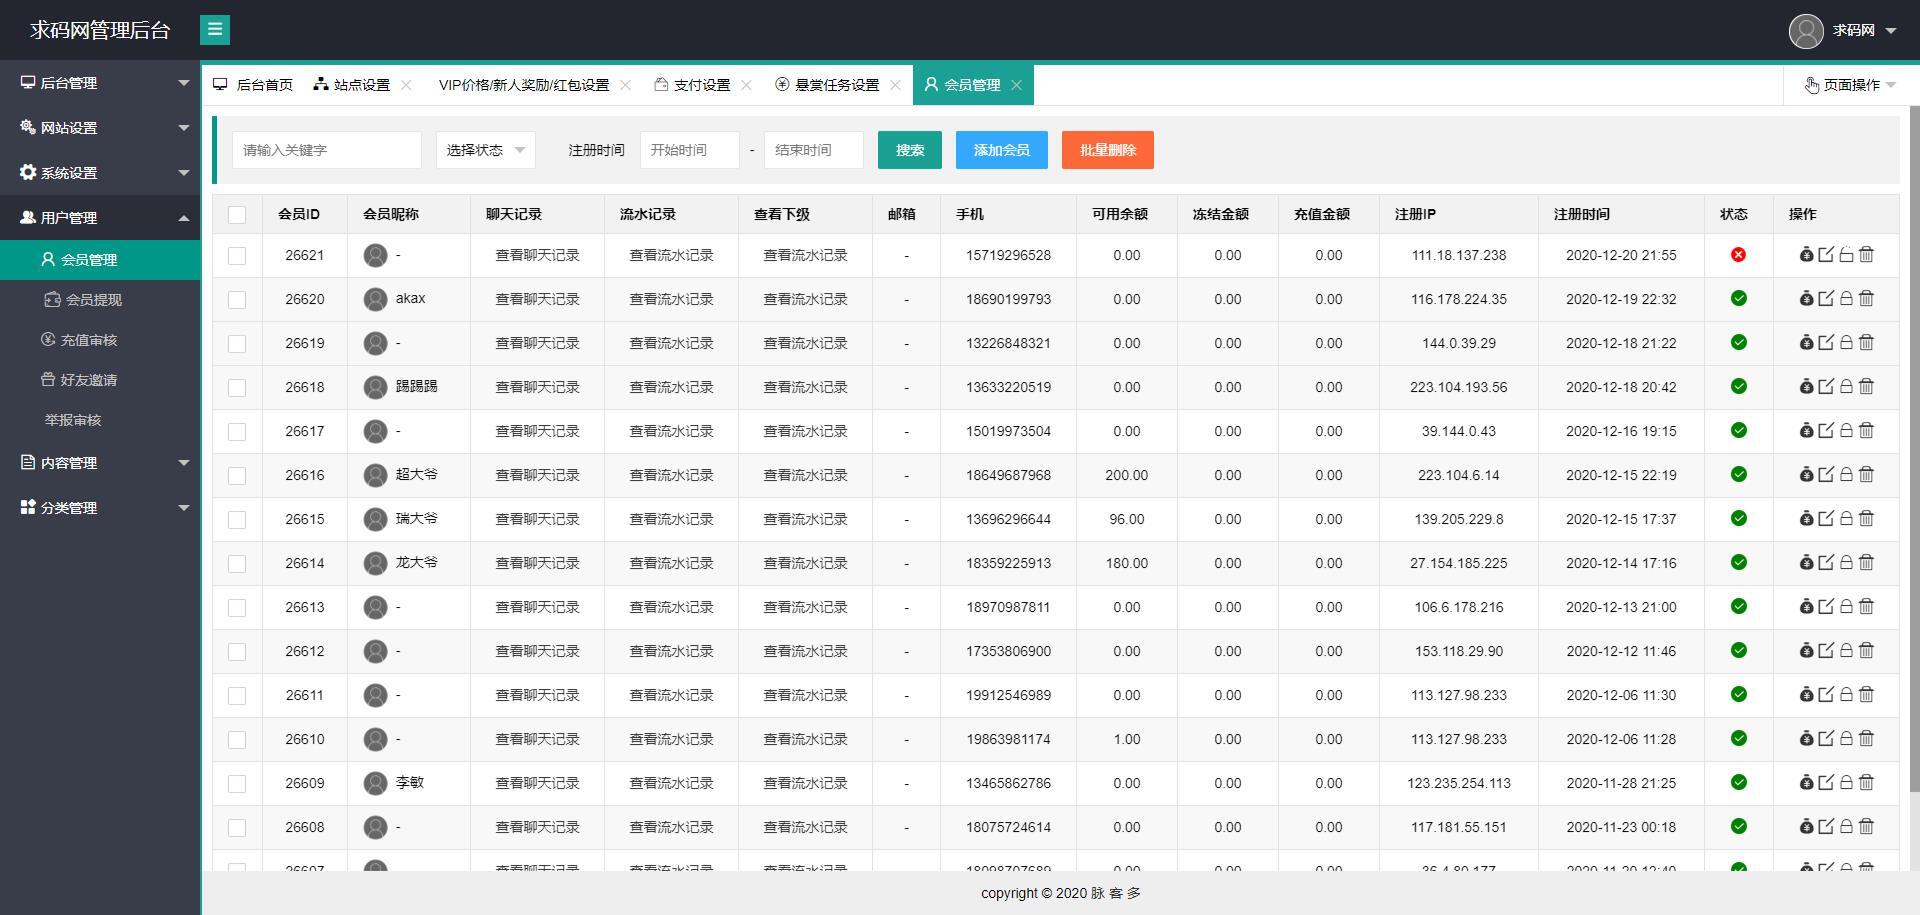This screenshot has height=915, width=1920.
Task: Open the 选择状态 status dropdown
Action: [485, 150]
